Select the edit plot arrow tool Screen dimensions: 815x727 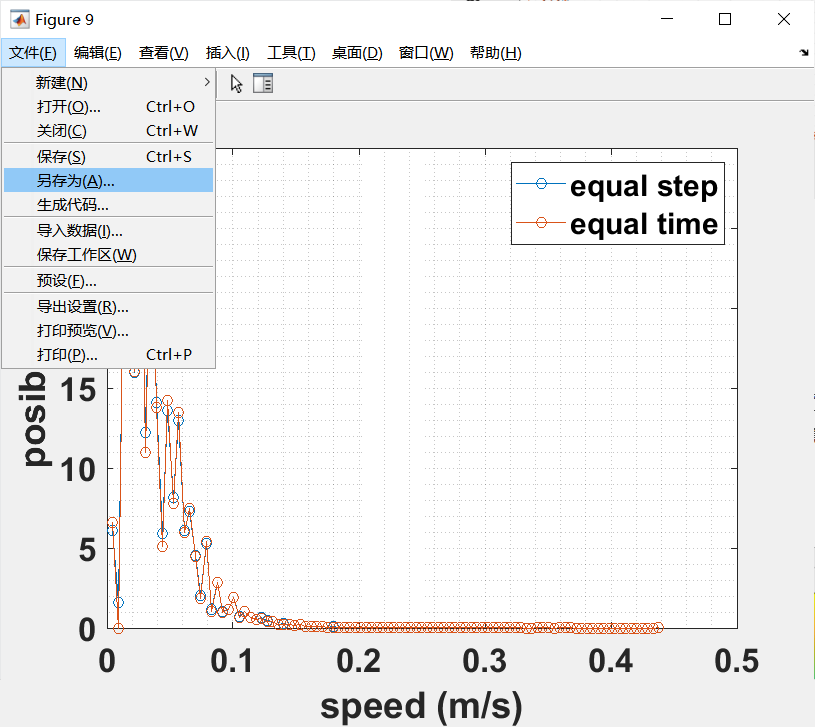click(234, 84)
